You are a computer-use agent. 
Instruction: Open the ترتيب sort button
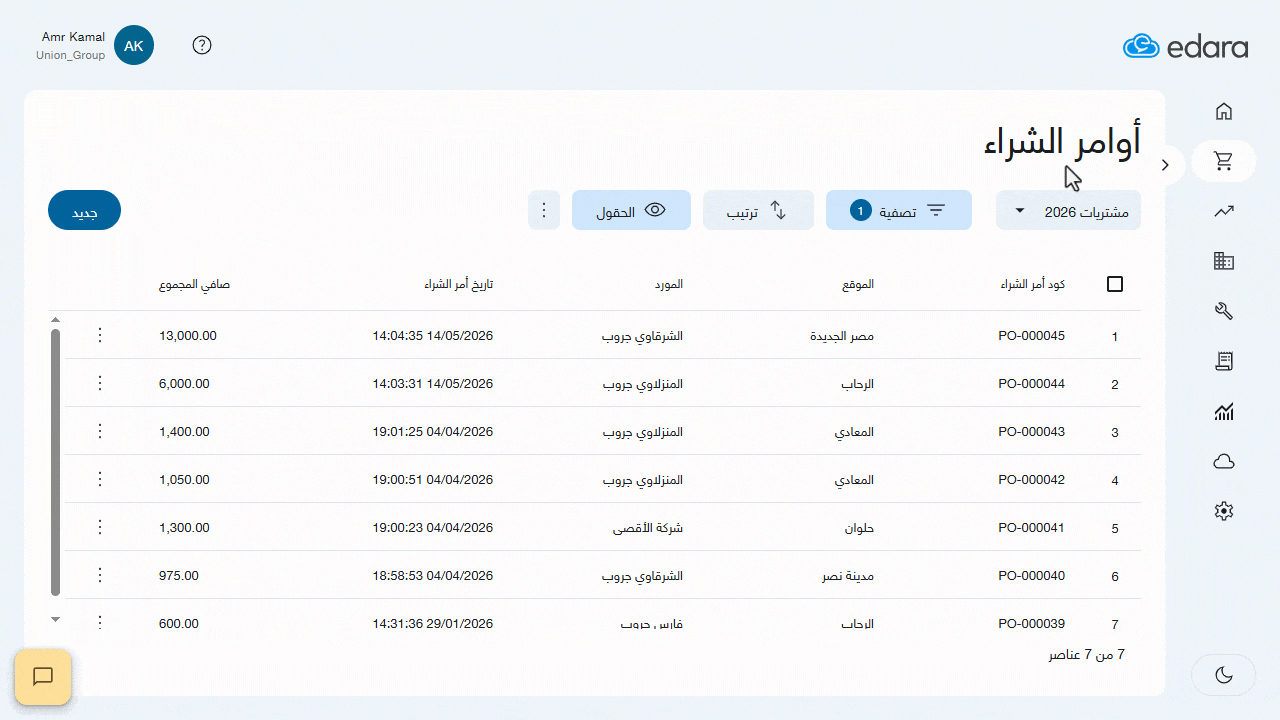(758, 211)
